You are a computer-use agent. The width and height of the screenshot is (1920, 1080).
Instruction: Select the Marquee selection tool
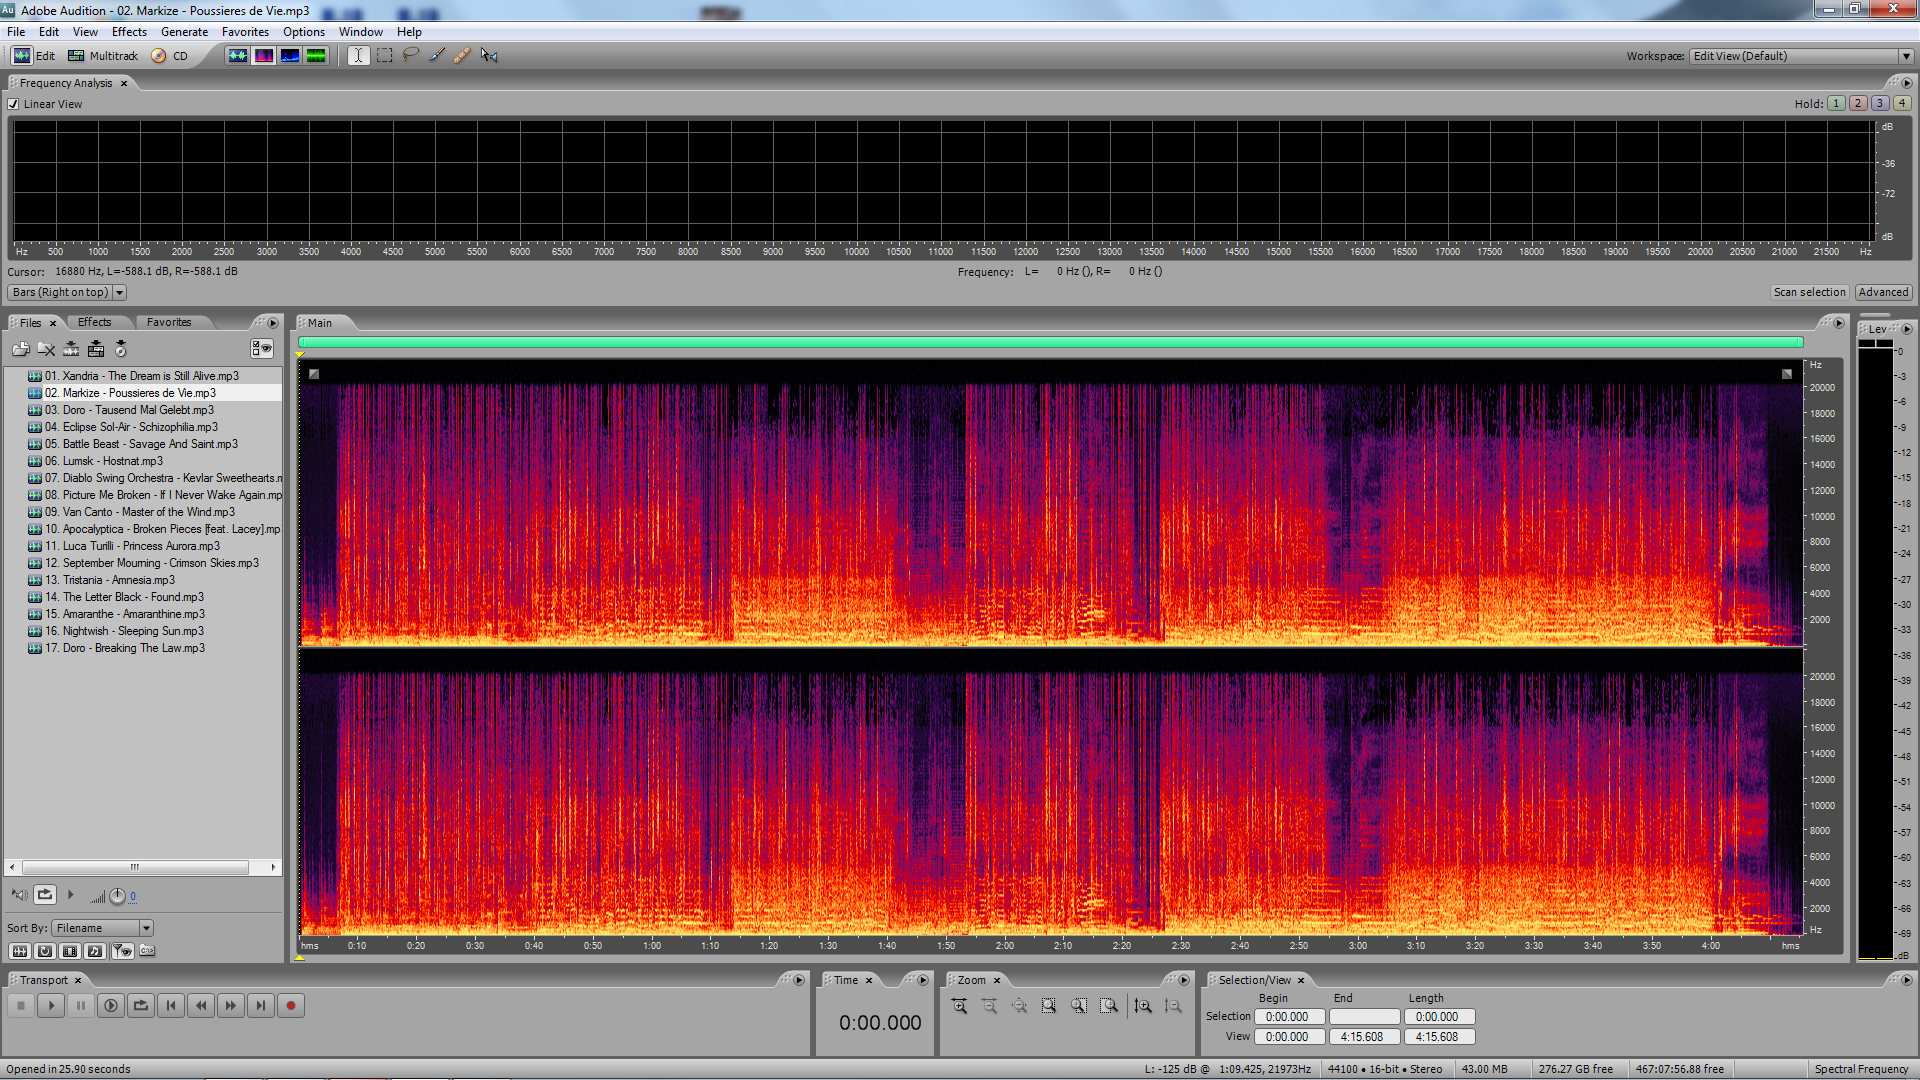pos(384,55)
